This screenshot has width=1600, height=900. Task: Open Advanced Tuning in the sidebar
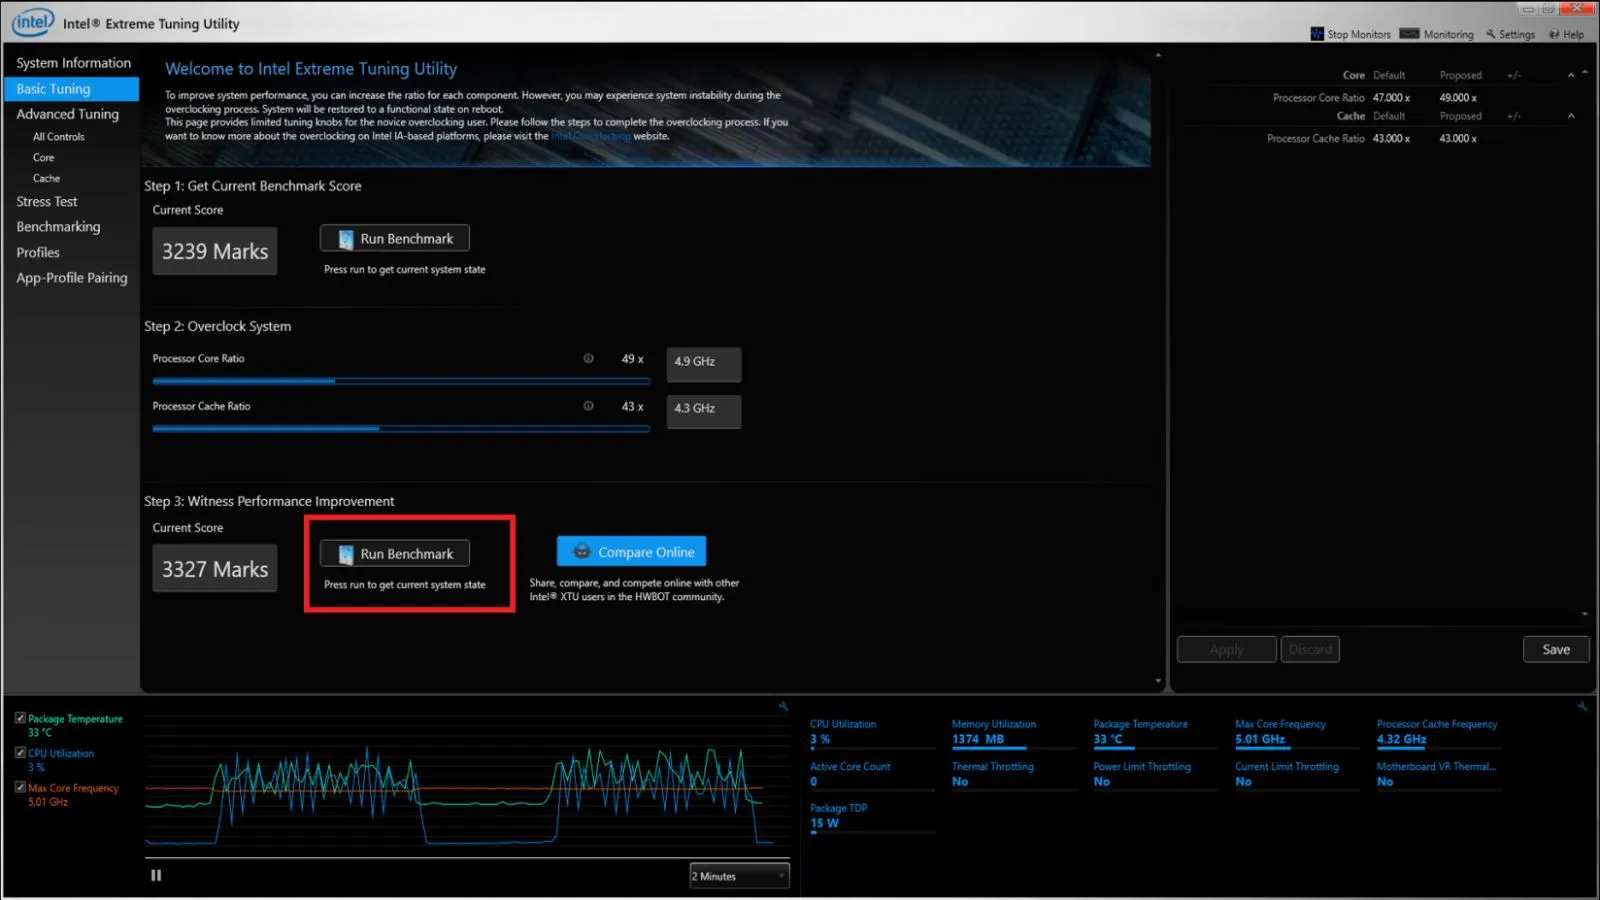(x=67, y=114)
